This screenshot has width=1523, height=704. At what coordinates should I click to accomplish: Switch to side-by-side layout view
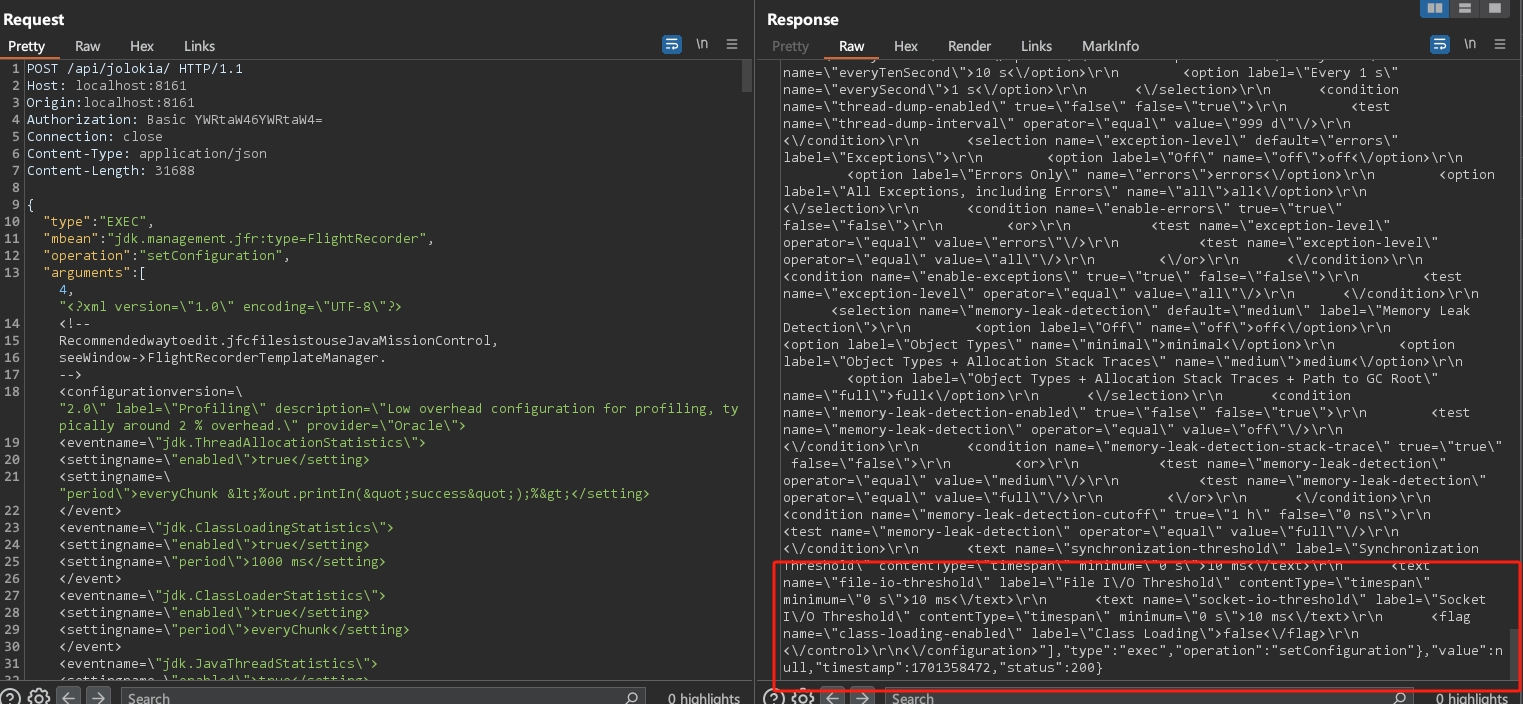pyautogui.click(x=1435, y=9)
